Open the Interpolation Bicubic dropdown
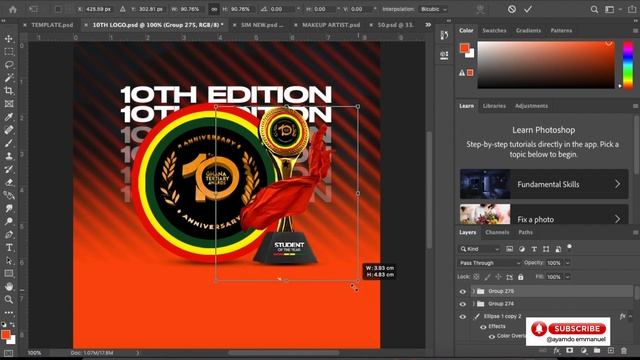The height and width of the screenshot is (360, 640). [434, 9]
